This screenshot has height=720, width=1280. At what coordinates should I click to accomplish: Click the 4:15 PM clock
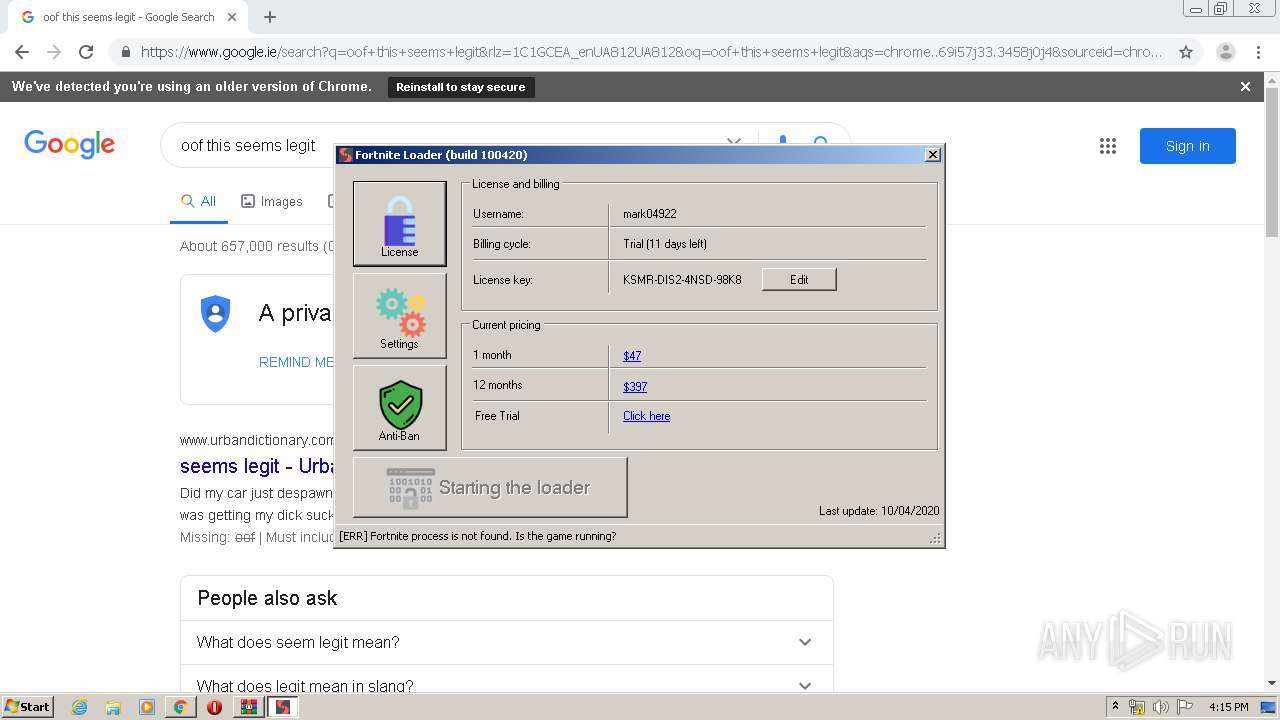click(1228, 707)
